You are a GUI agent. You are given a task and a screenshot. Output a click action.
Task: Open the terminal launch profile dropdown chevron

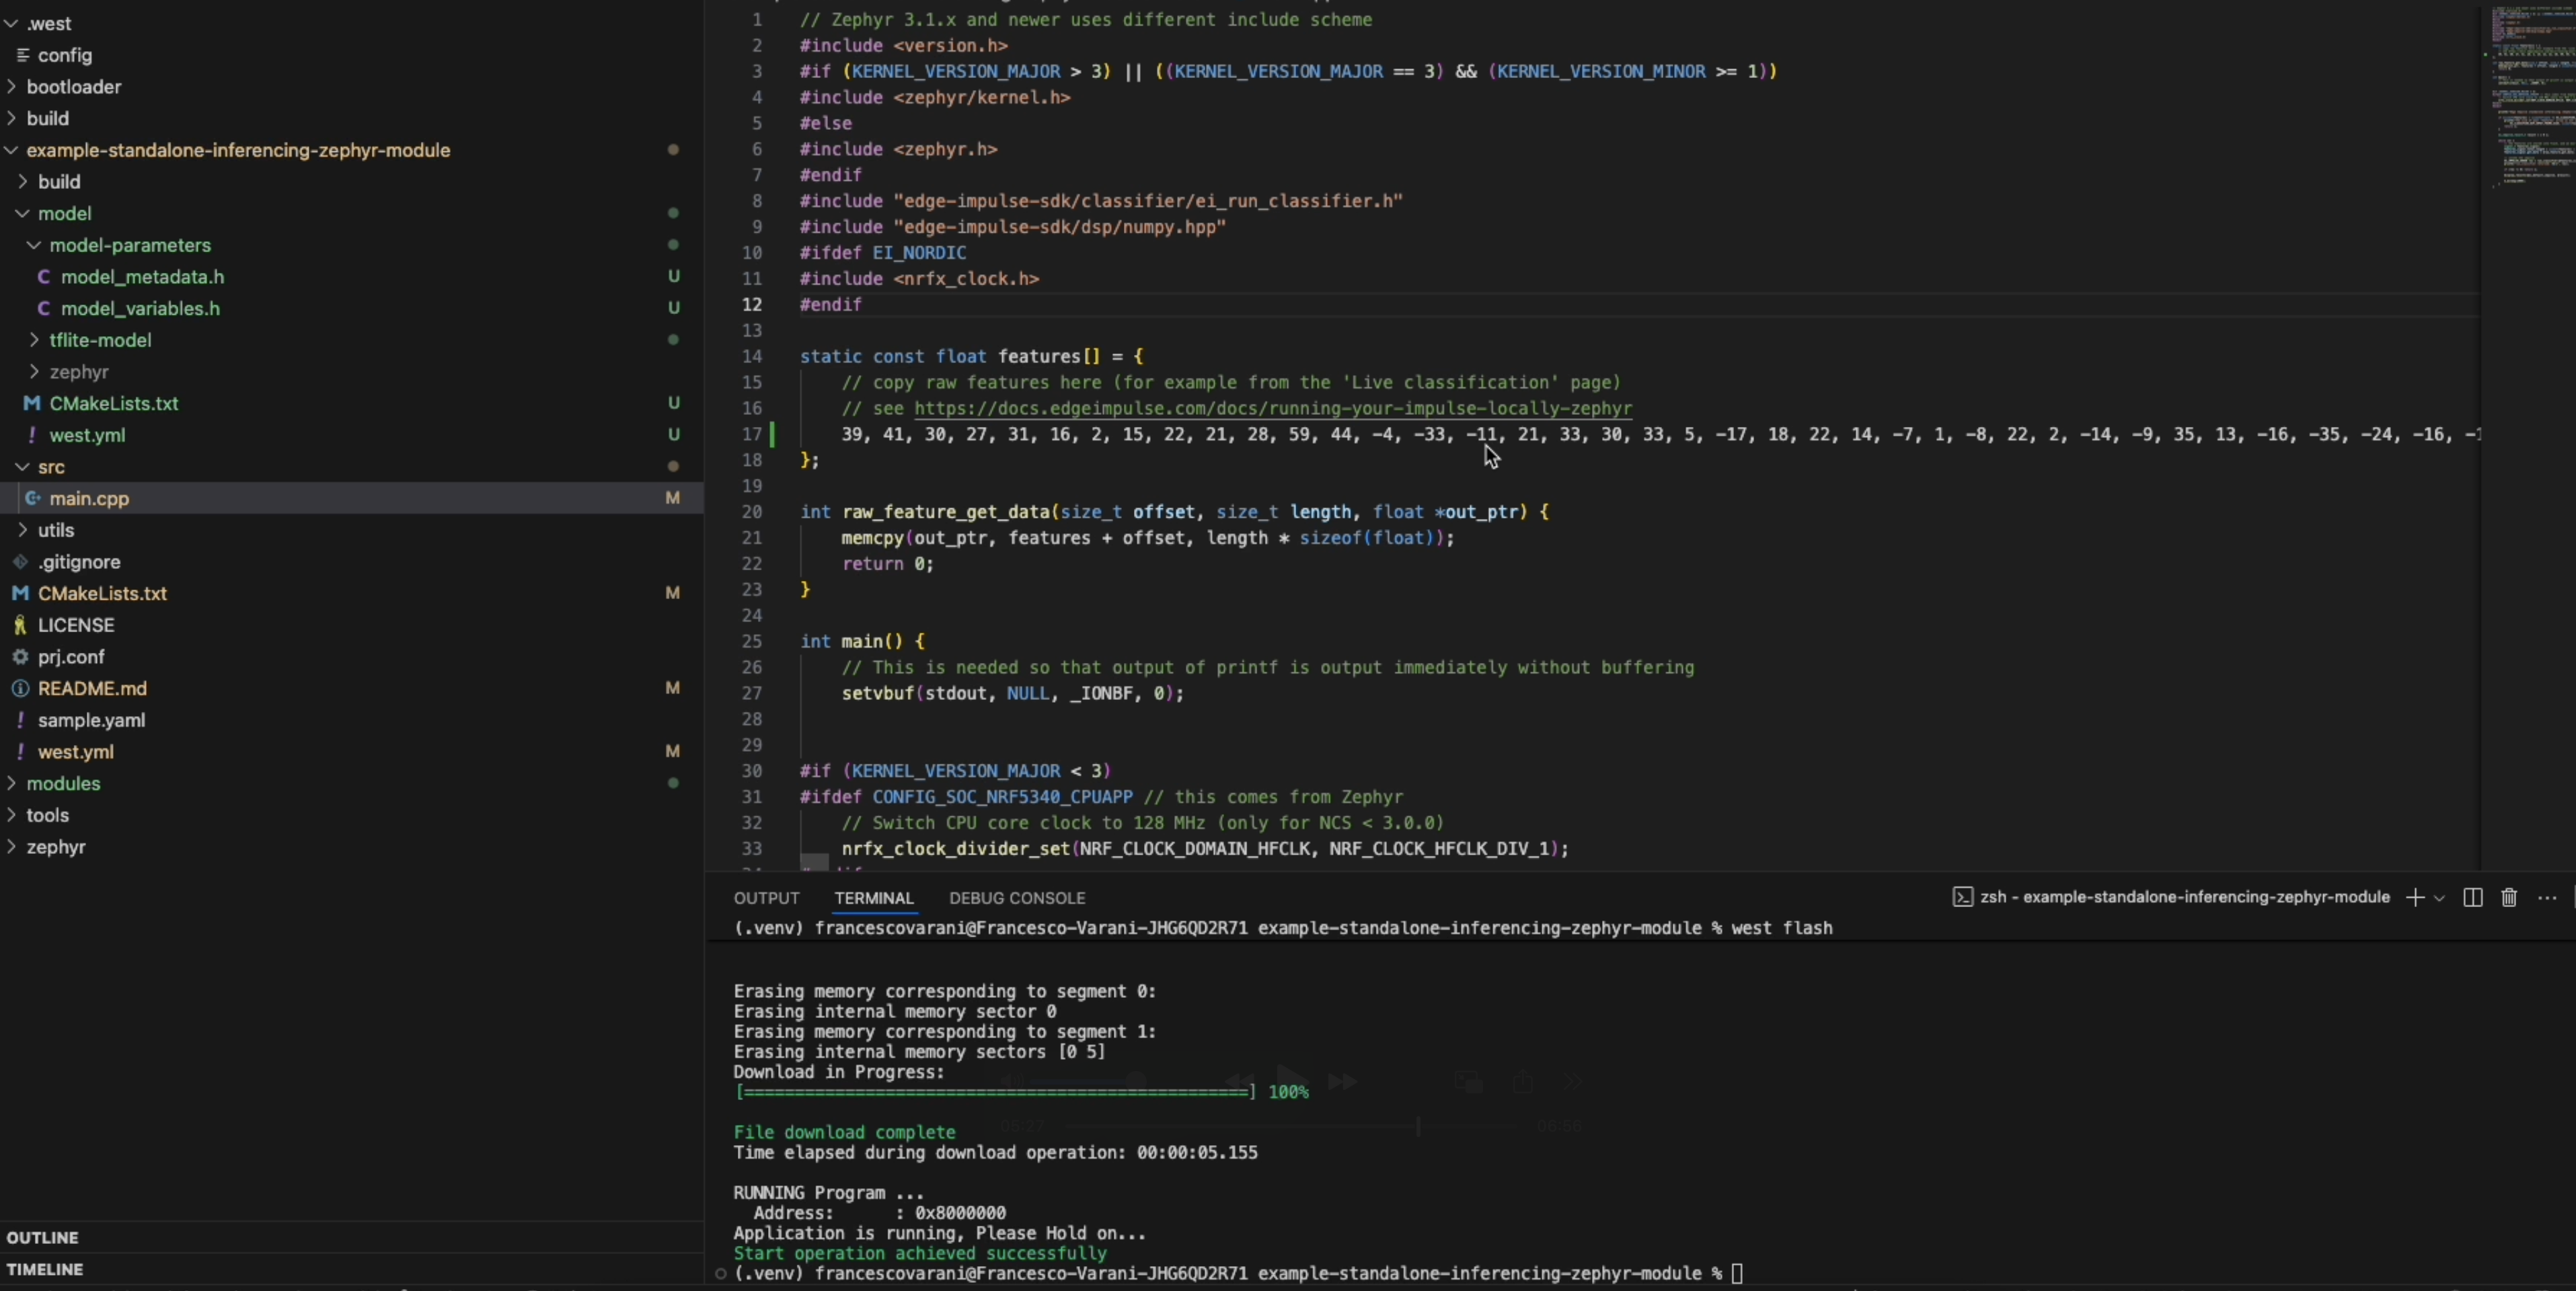pyautogui.click(x=2439, y=898)
